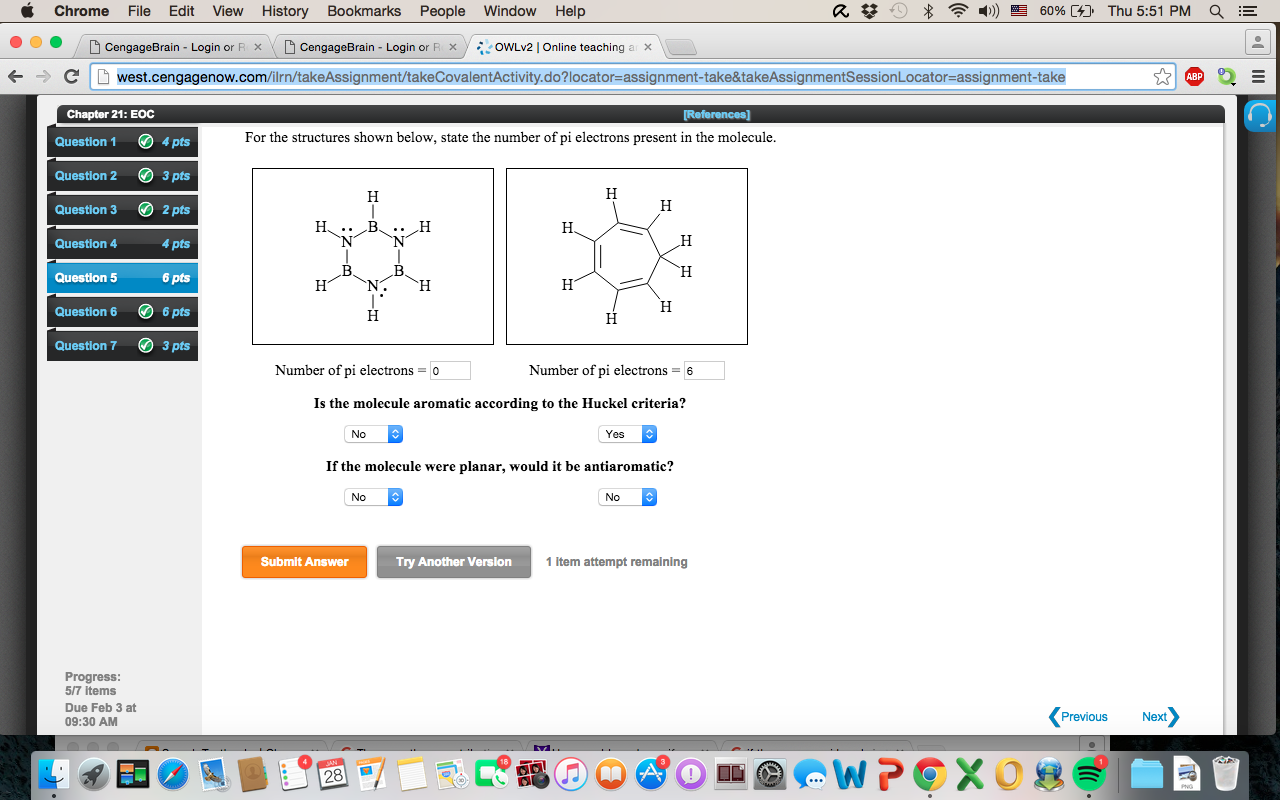Open Spotlight search from the menu bar
Viewport: 1280px width, 800px height.
[1214, 11]
